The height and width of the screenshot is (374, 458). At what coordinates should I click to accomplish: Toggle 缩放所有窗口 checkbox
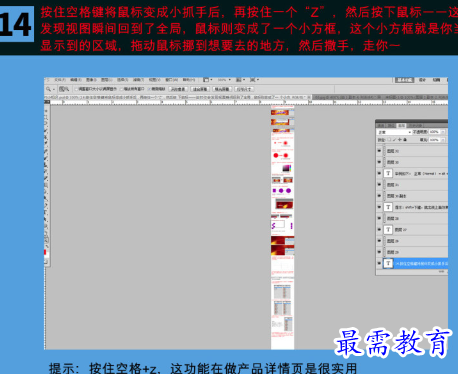click(x=121, y=89)
